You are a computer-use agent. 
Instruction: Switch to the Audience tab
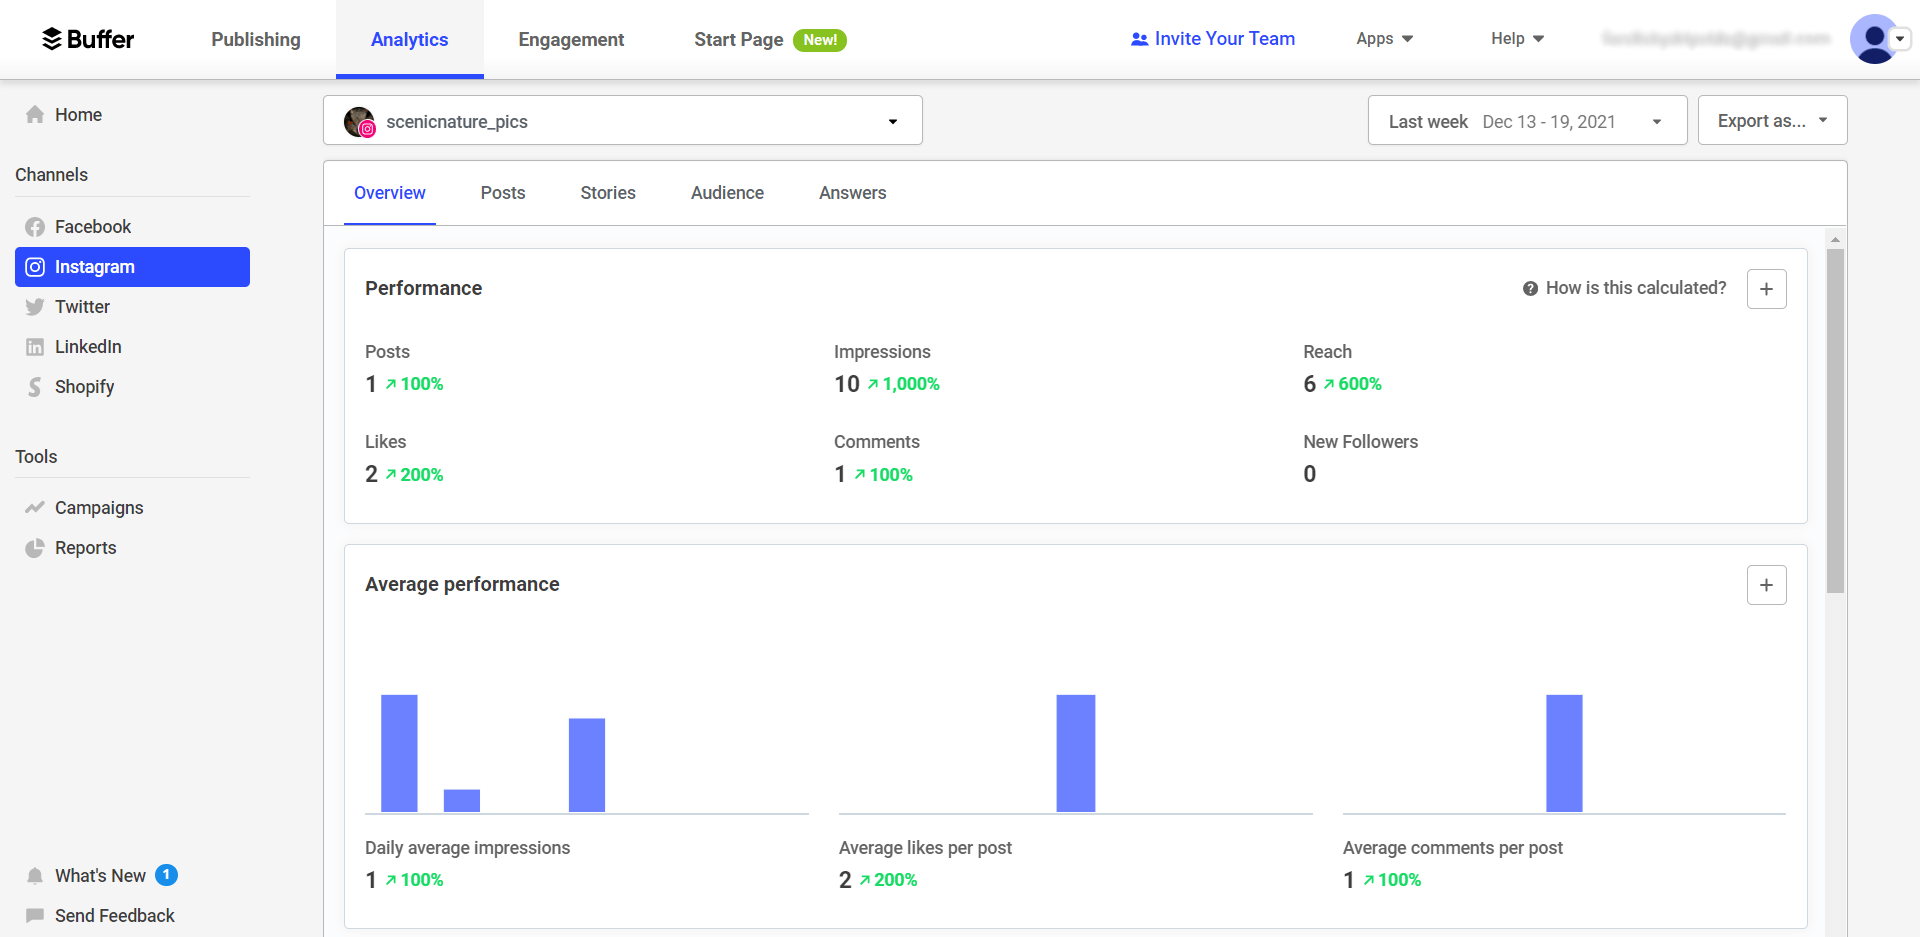[727, 193]
